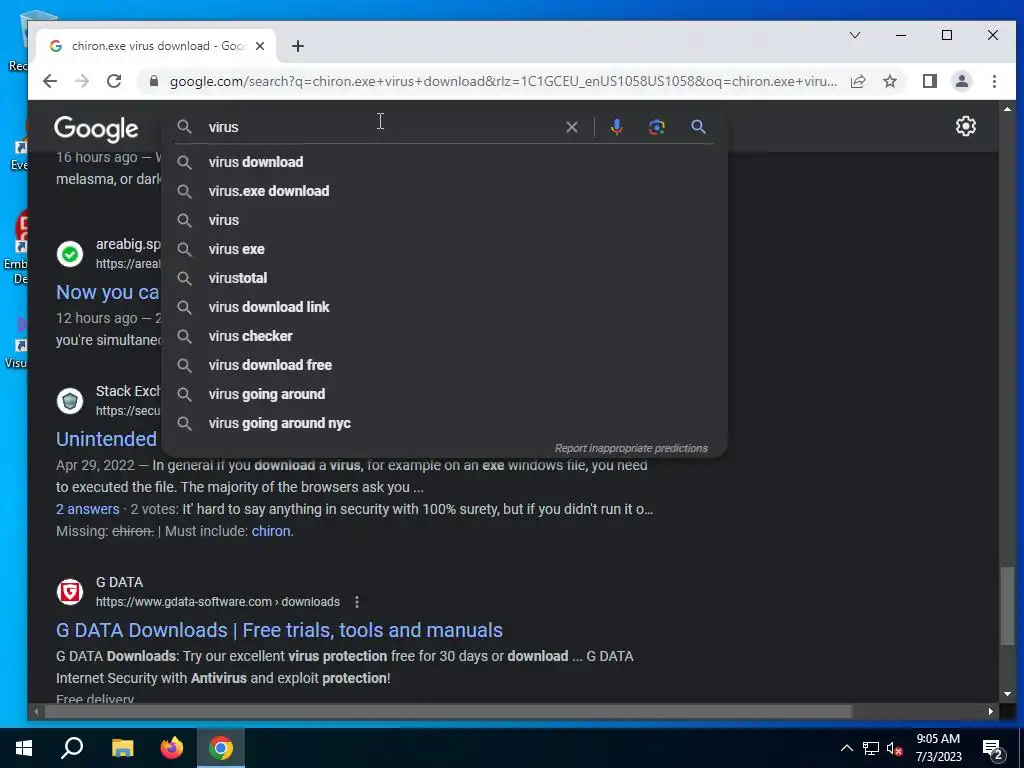This screenshot has height=768, width=1024.
Task: Click the "chiron" must include link
Action: (271, 531)
